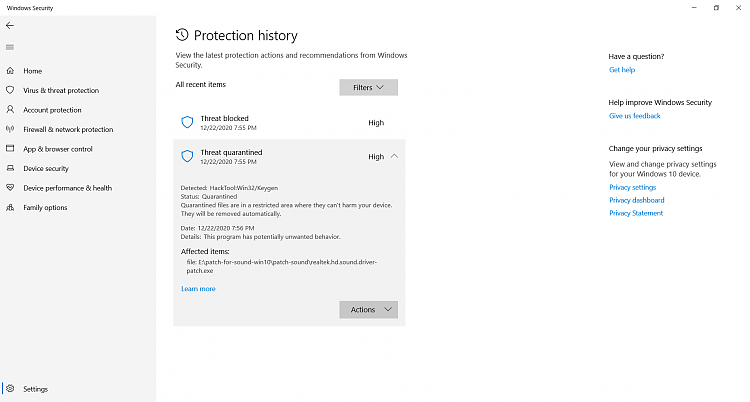Click the Get help link
This screenshot has height=402, width=750.
coord(622,70)
